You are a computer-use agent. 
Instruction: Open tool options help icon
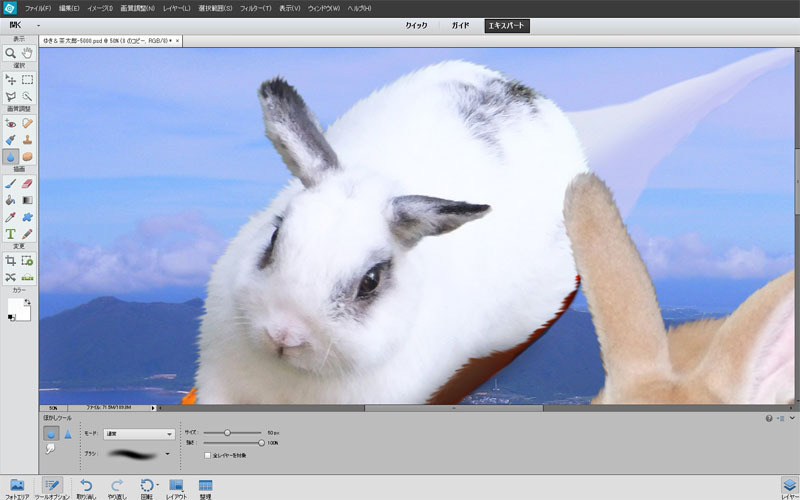(769, 418)
